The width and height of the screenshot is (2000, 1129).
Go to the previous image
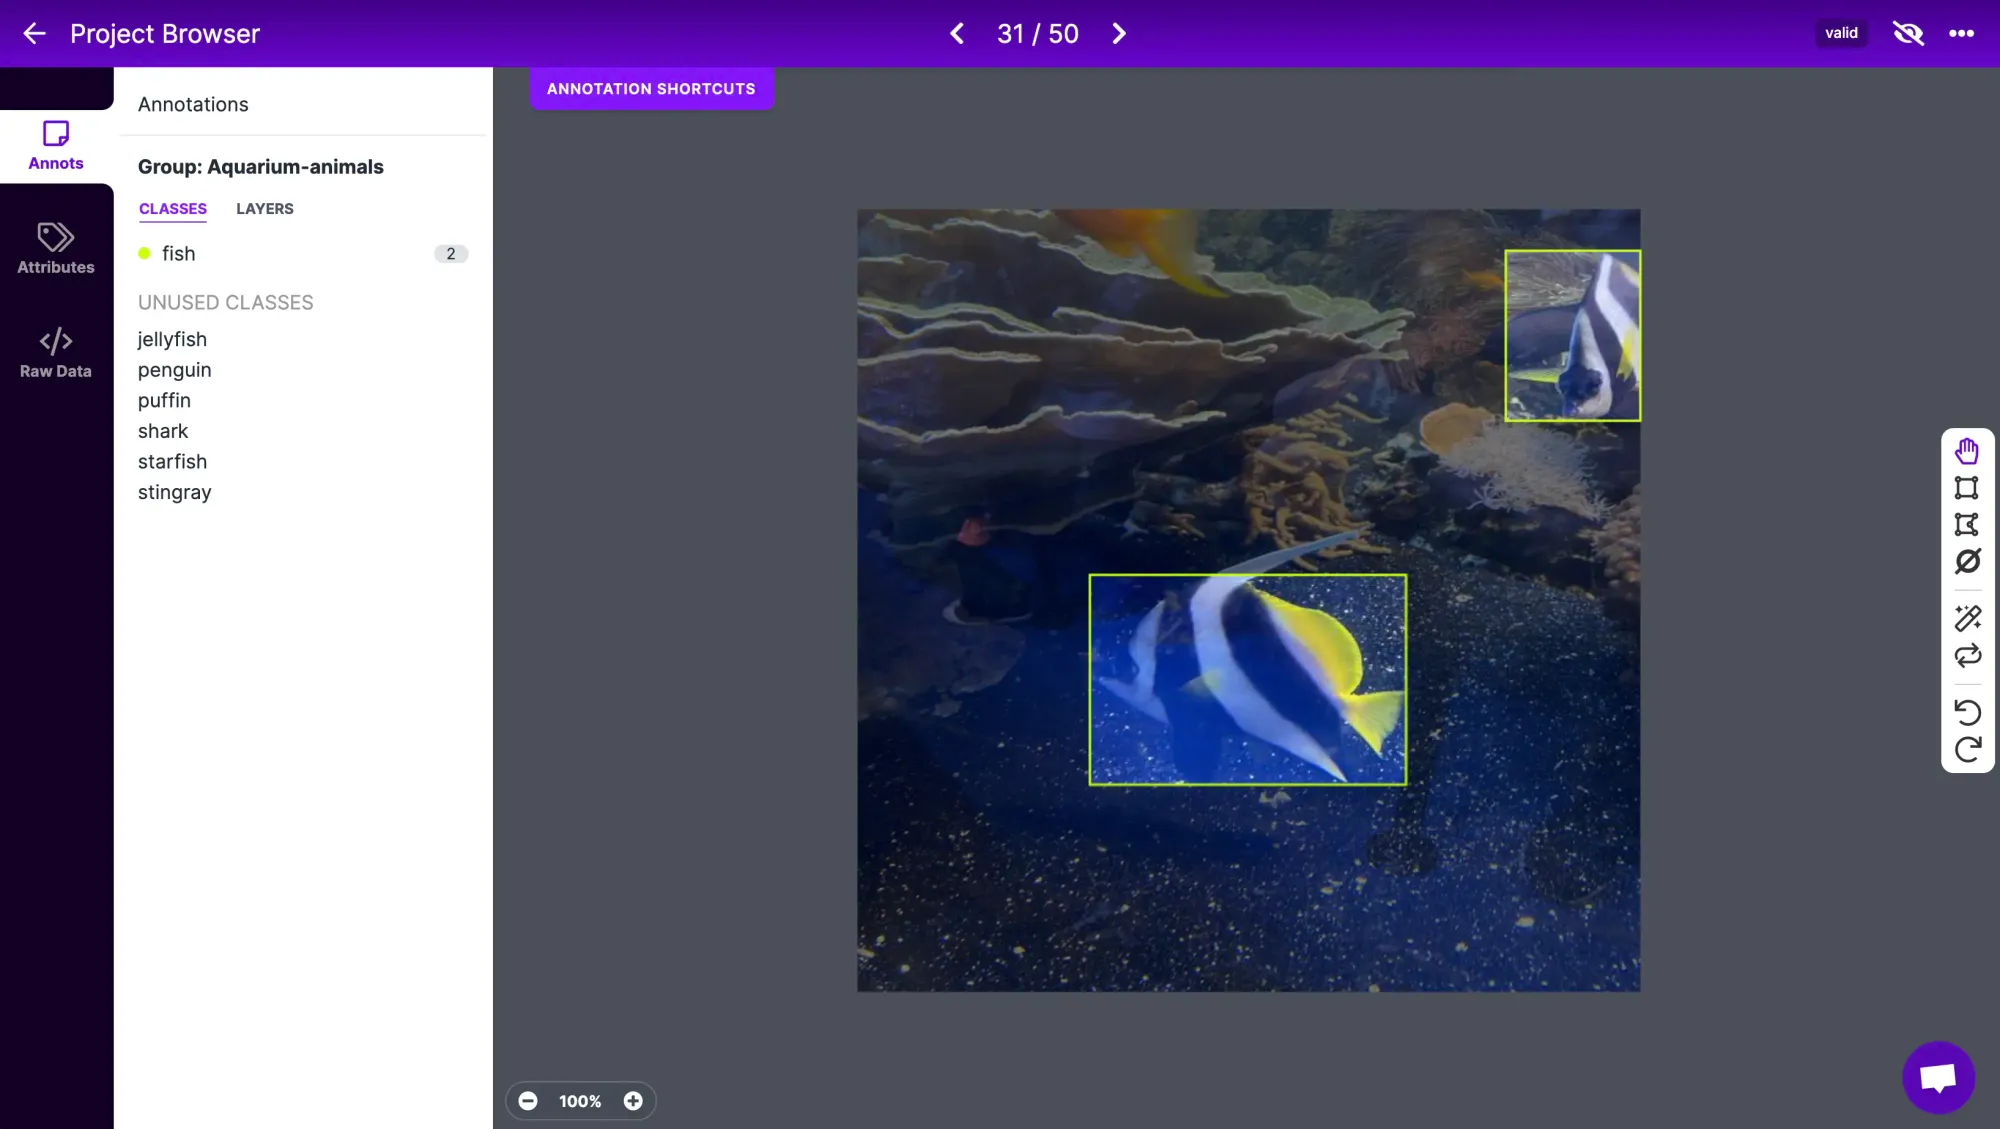pos(957,33)
